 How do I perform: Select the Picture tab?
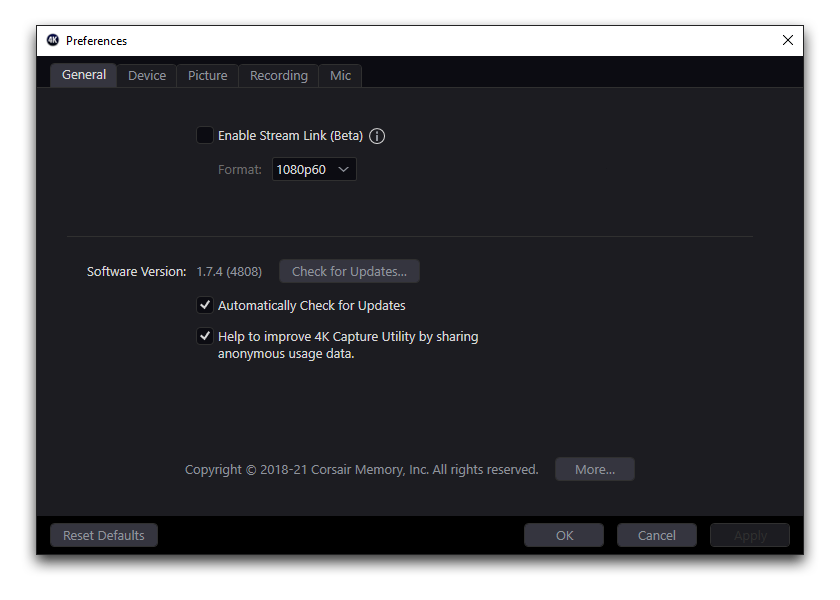pyautogui.click(x=207, y=75)
